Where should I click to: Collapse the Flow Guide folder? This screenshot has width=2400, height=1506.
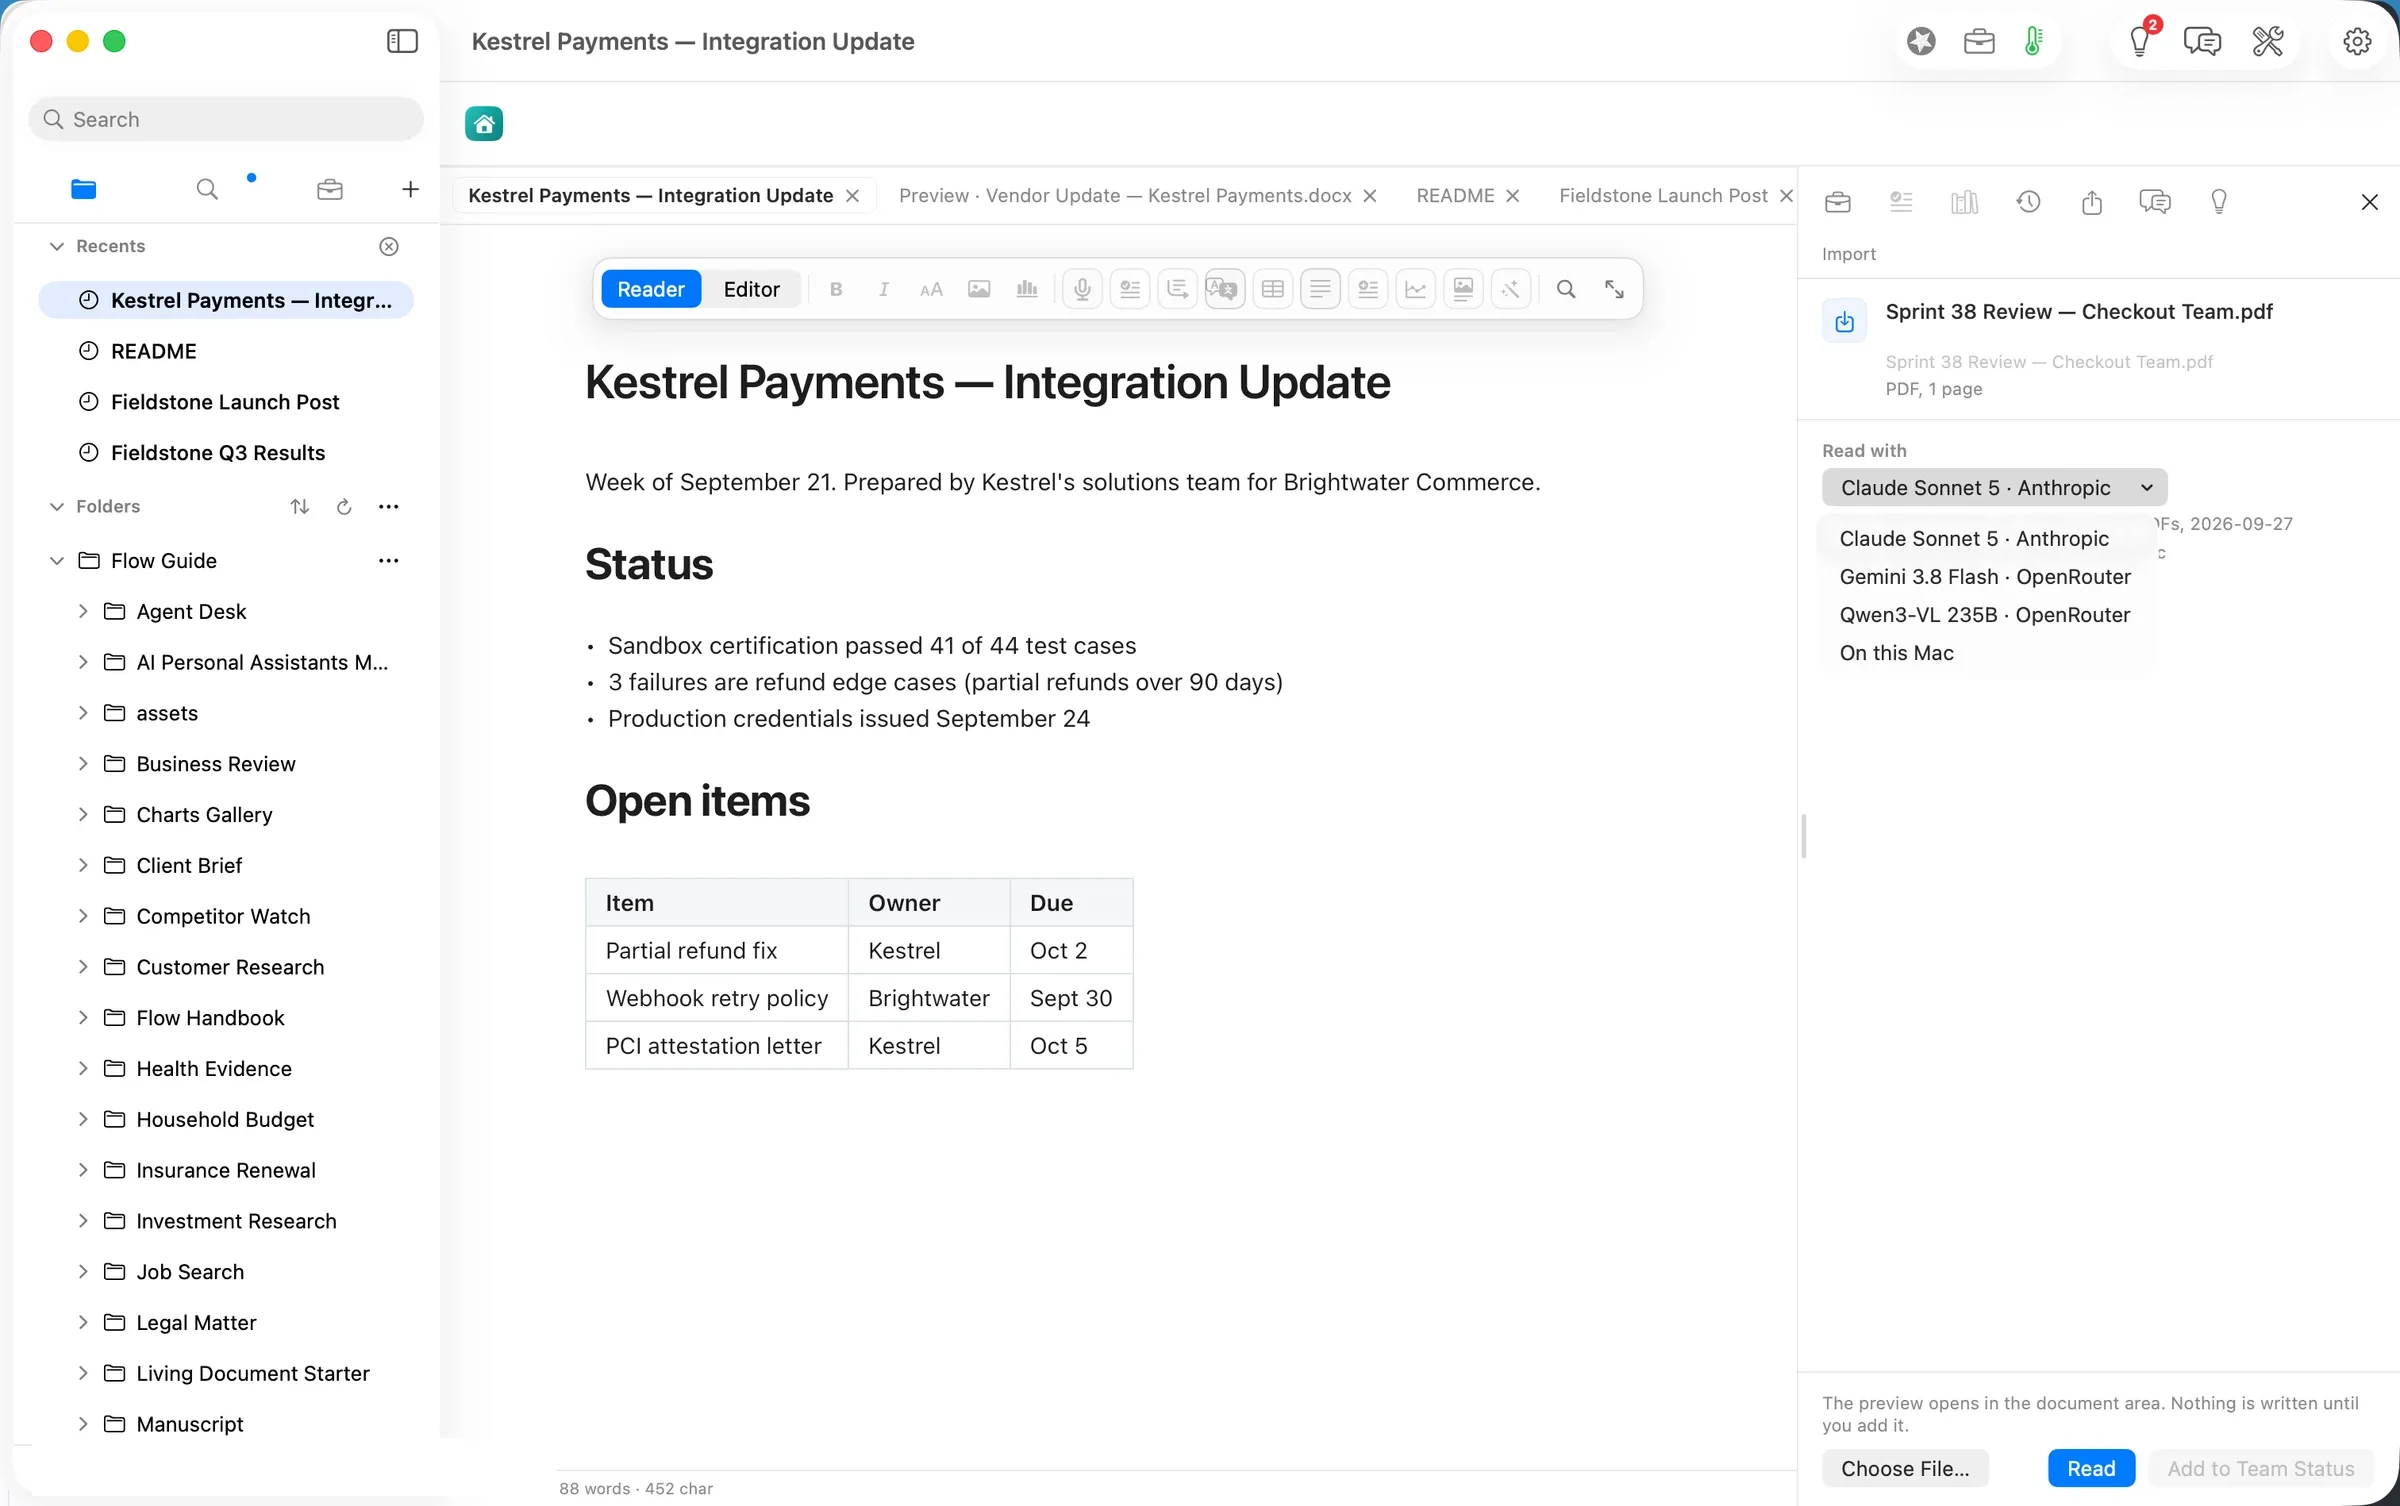[x=57, y=561]
